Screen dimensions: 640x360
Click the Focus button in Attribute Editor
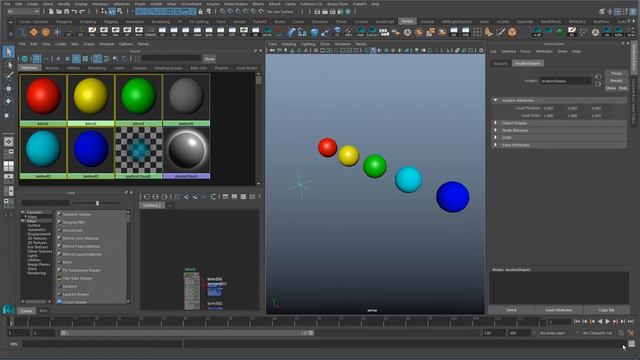pyautogui.click(x=616, y=74)
